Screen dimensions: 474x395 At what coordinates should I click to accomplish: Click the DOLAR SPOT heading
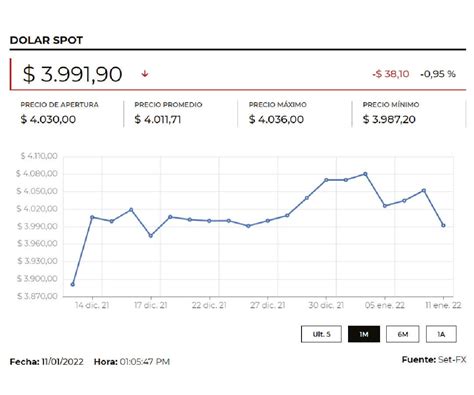(46, 40)
